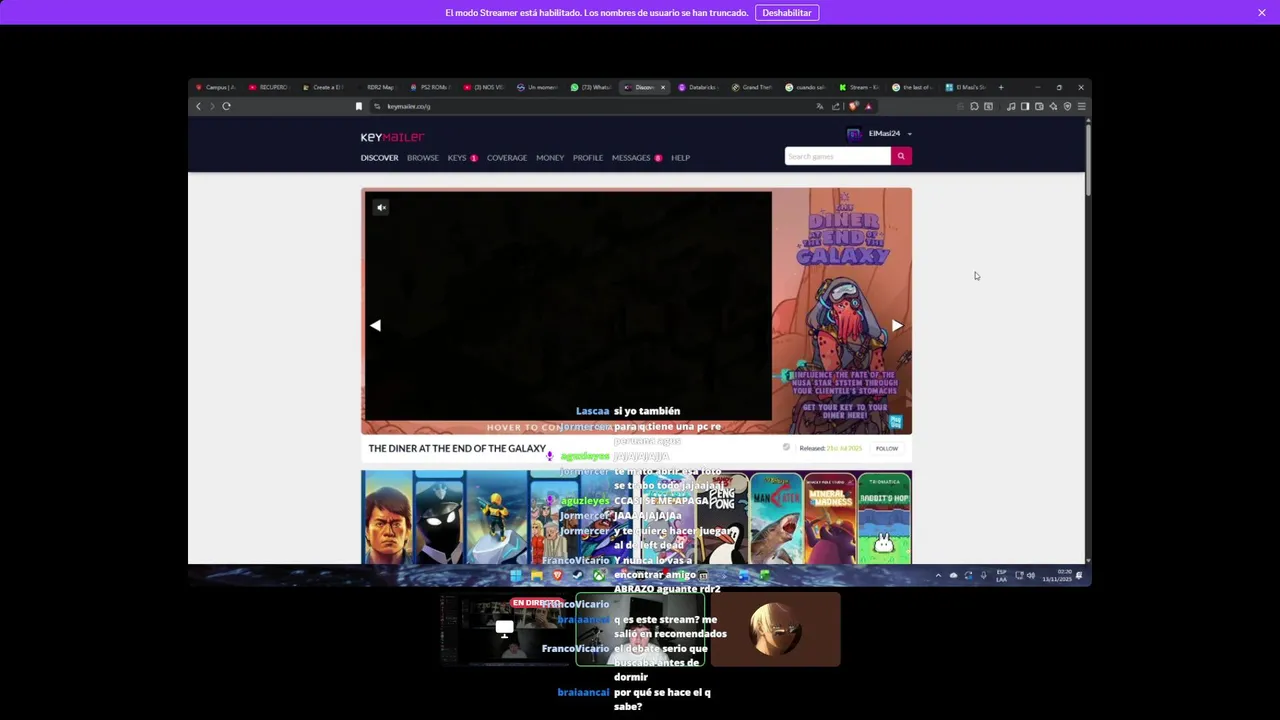This screenshot has height=720, width=1280.
Task: Click the pink search magnifier button
Action: point(901,156)
